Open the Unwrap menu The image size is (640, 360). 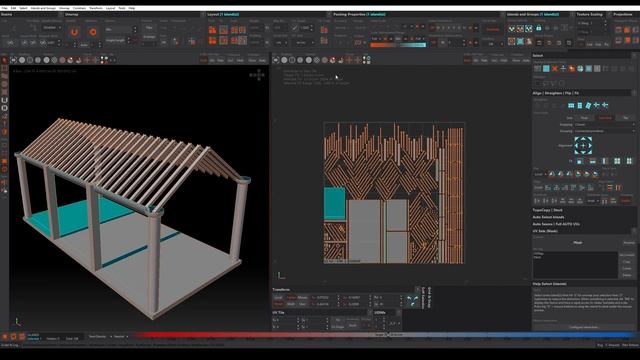(64, 8)
